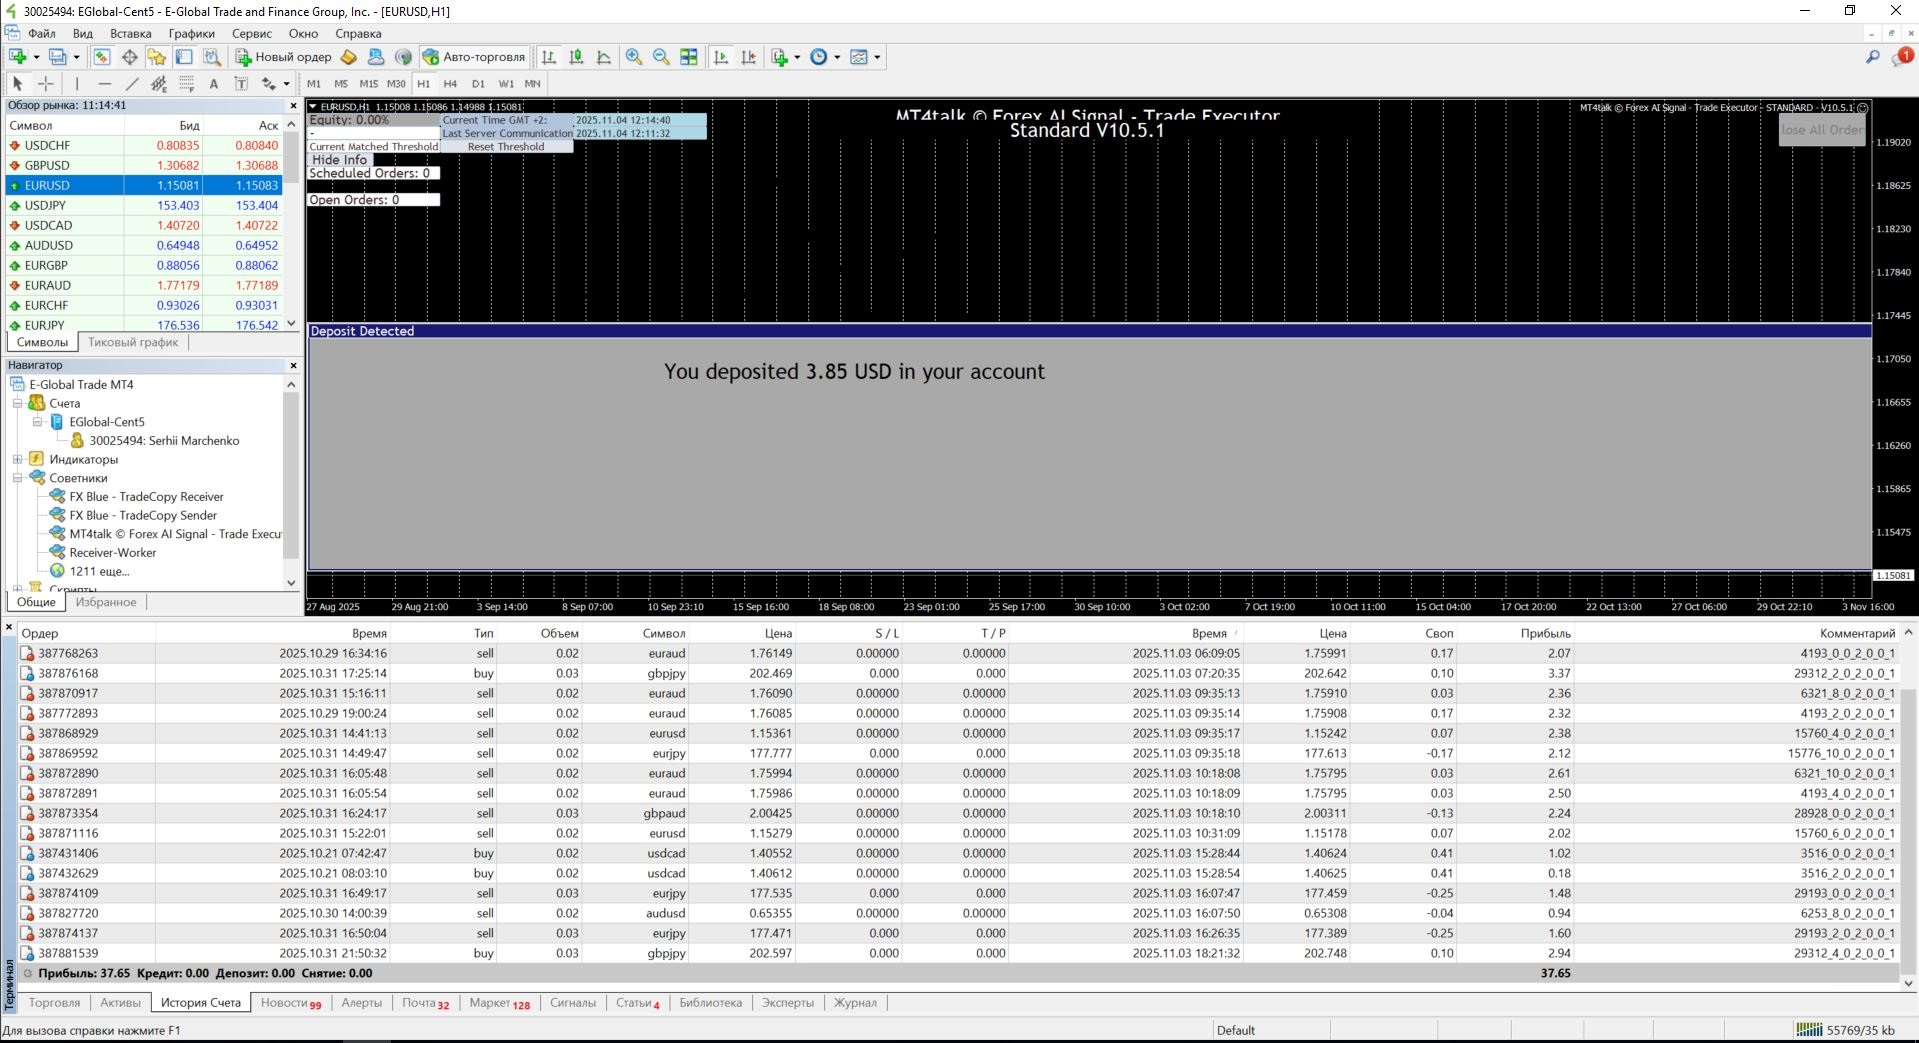This screenshot has width=1919, height=1043.
Task: Toggle the chart auto-scroll icon
Action: (x=721, y=57)
